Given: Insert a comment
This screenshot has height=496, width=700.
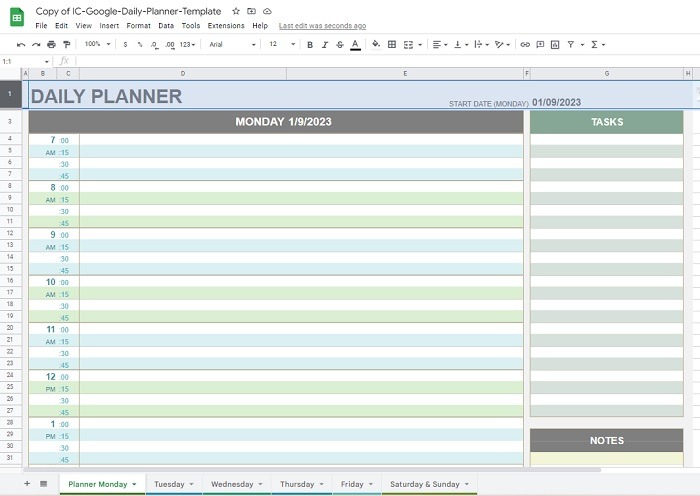Looking at the screenshot, I should click(540, 45).
